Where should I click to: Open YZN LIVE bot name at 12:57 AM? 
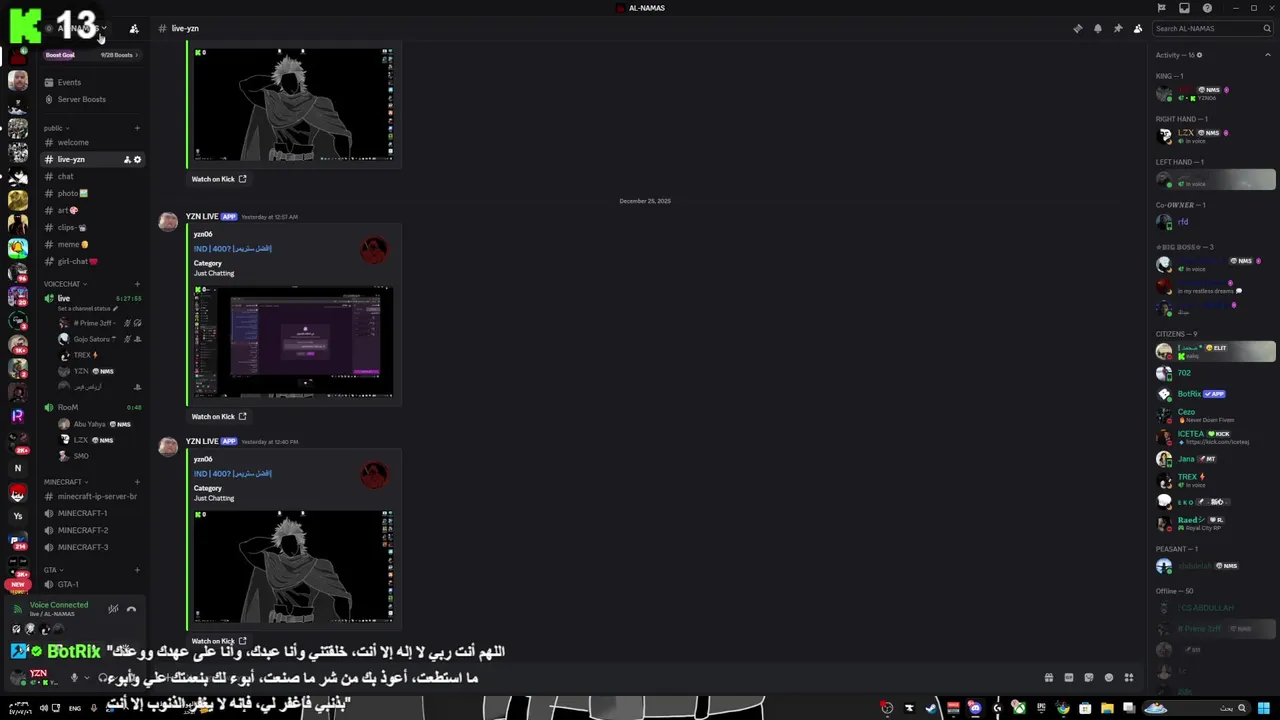[202, 216]
